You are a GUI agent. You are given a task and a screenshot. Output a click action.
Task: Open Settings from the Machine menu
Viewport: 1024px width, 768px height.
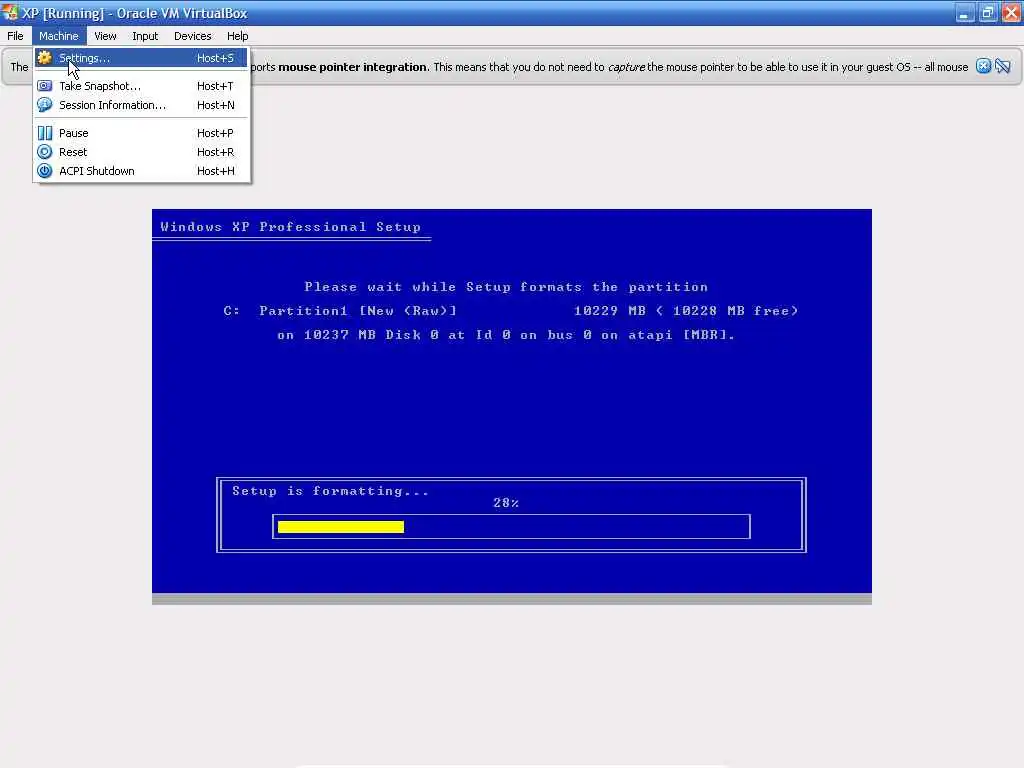pyautogui.click(x=141, y=58)
